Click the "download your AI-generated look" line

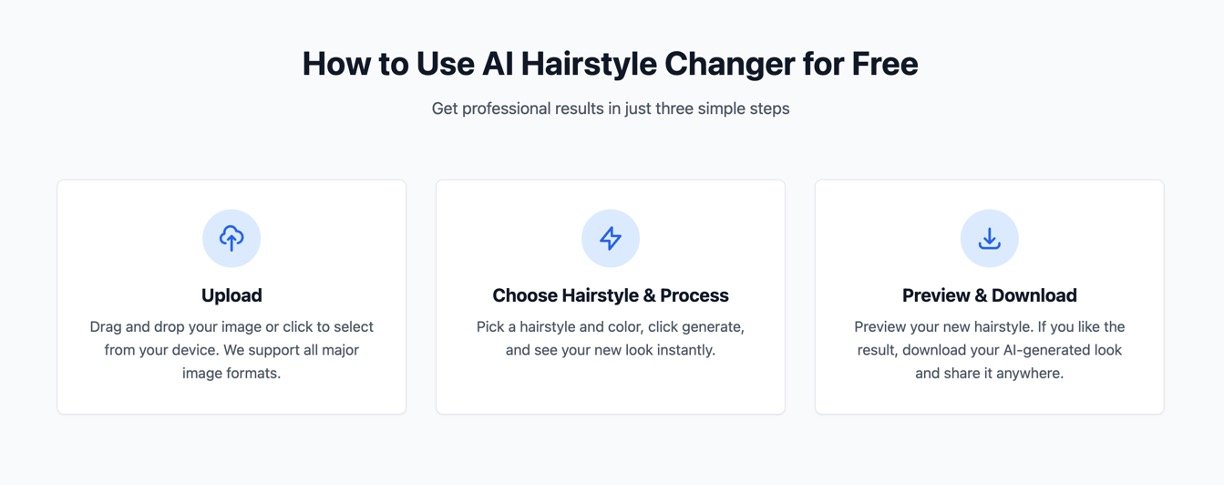point(989,350)
